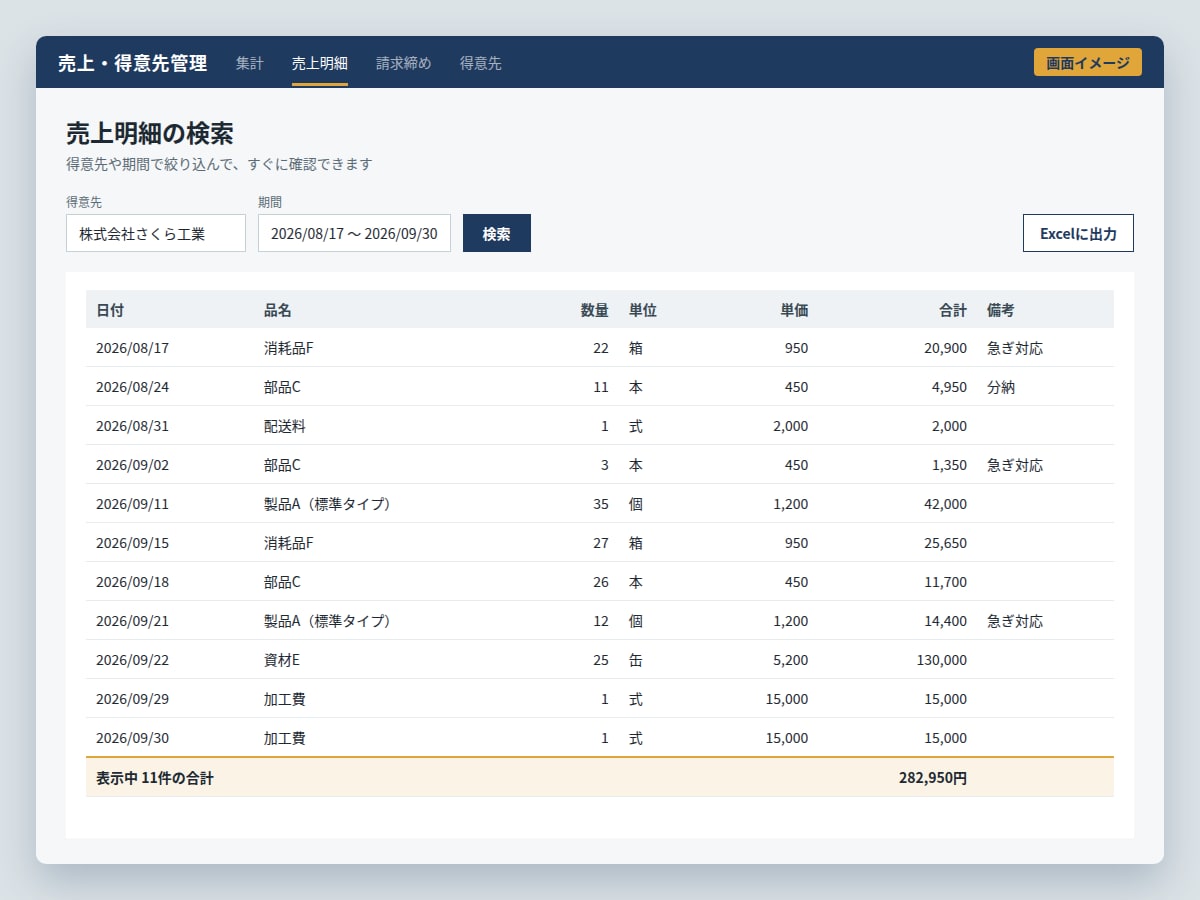Select the date cell 2026/09/02
The image size is (1200, 900).
[x=133, y=465]
